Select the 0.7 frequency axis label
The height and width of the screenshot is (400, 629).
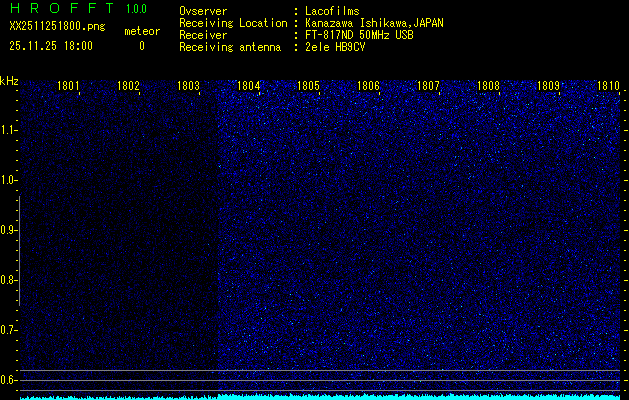(9, 330)
